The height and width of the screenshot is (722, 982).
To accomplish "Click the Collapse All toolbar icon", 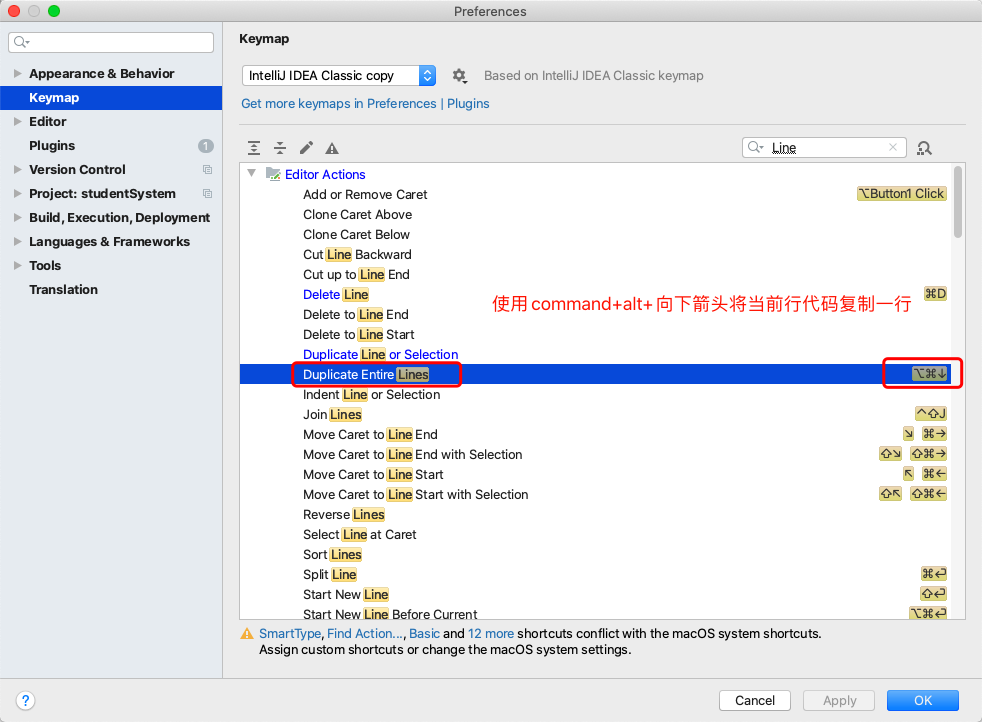I will point(280,148).
